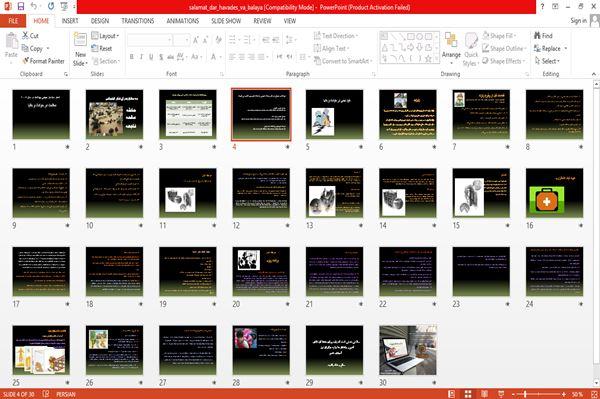The width and height of the screenshot is (600, 399).
Task: Select the Format Painter tool
Action: [x=44, y=61]
